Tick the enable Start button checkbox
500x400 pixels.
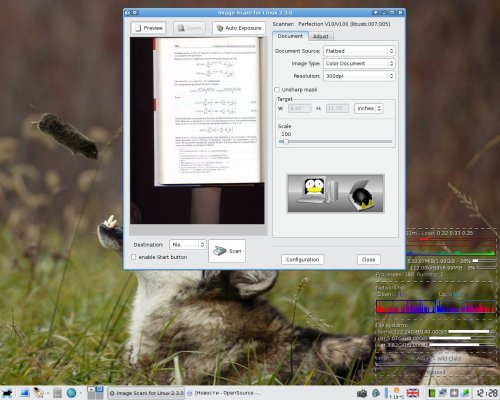click(133, 257)
